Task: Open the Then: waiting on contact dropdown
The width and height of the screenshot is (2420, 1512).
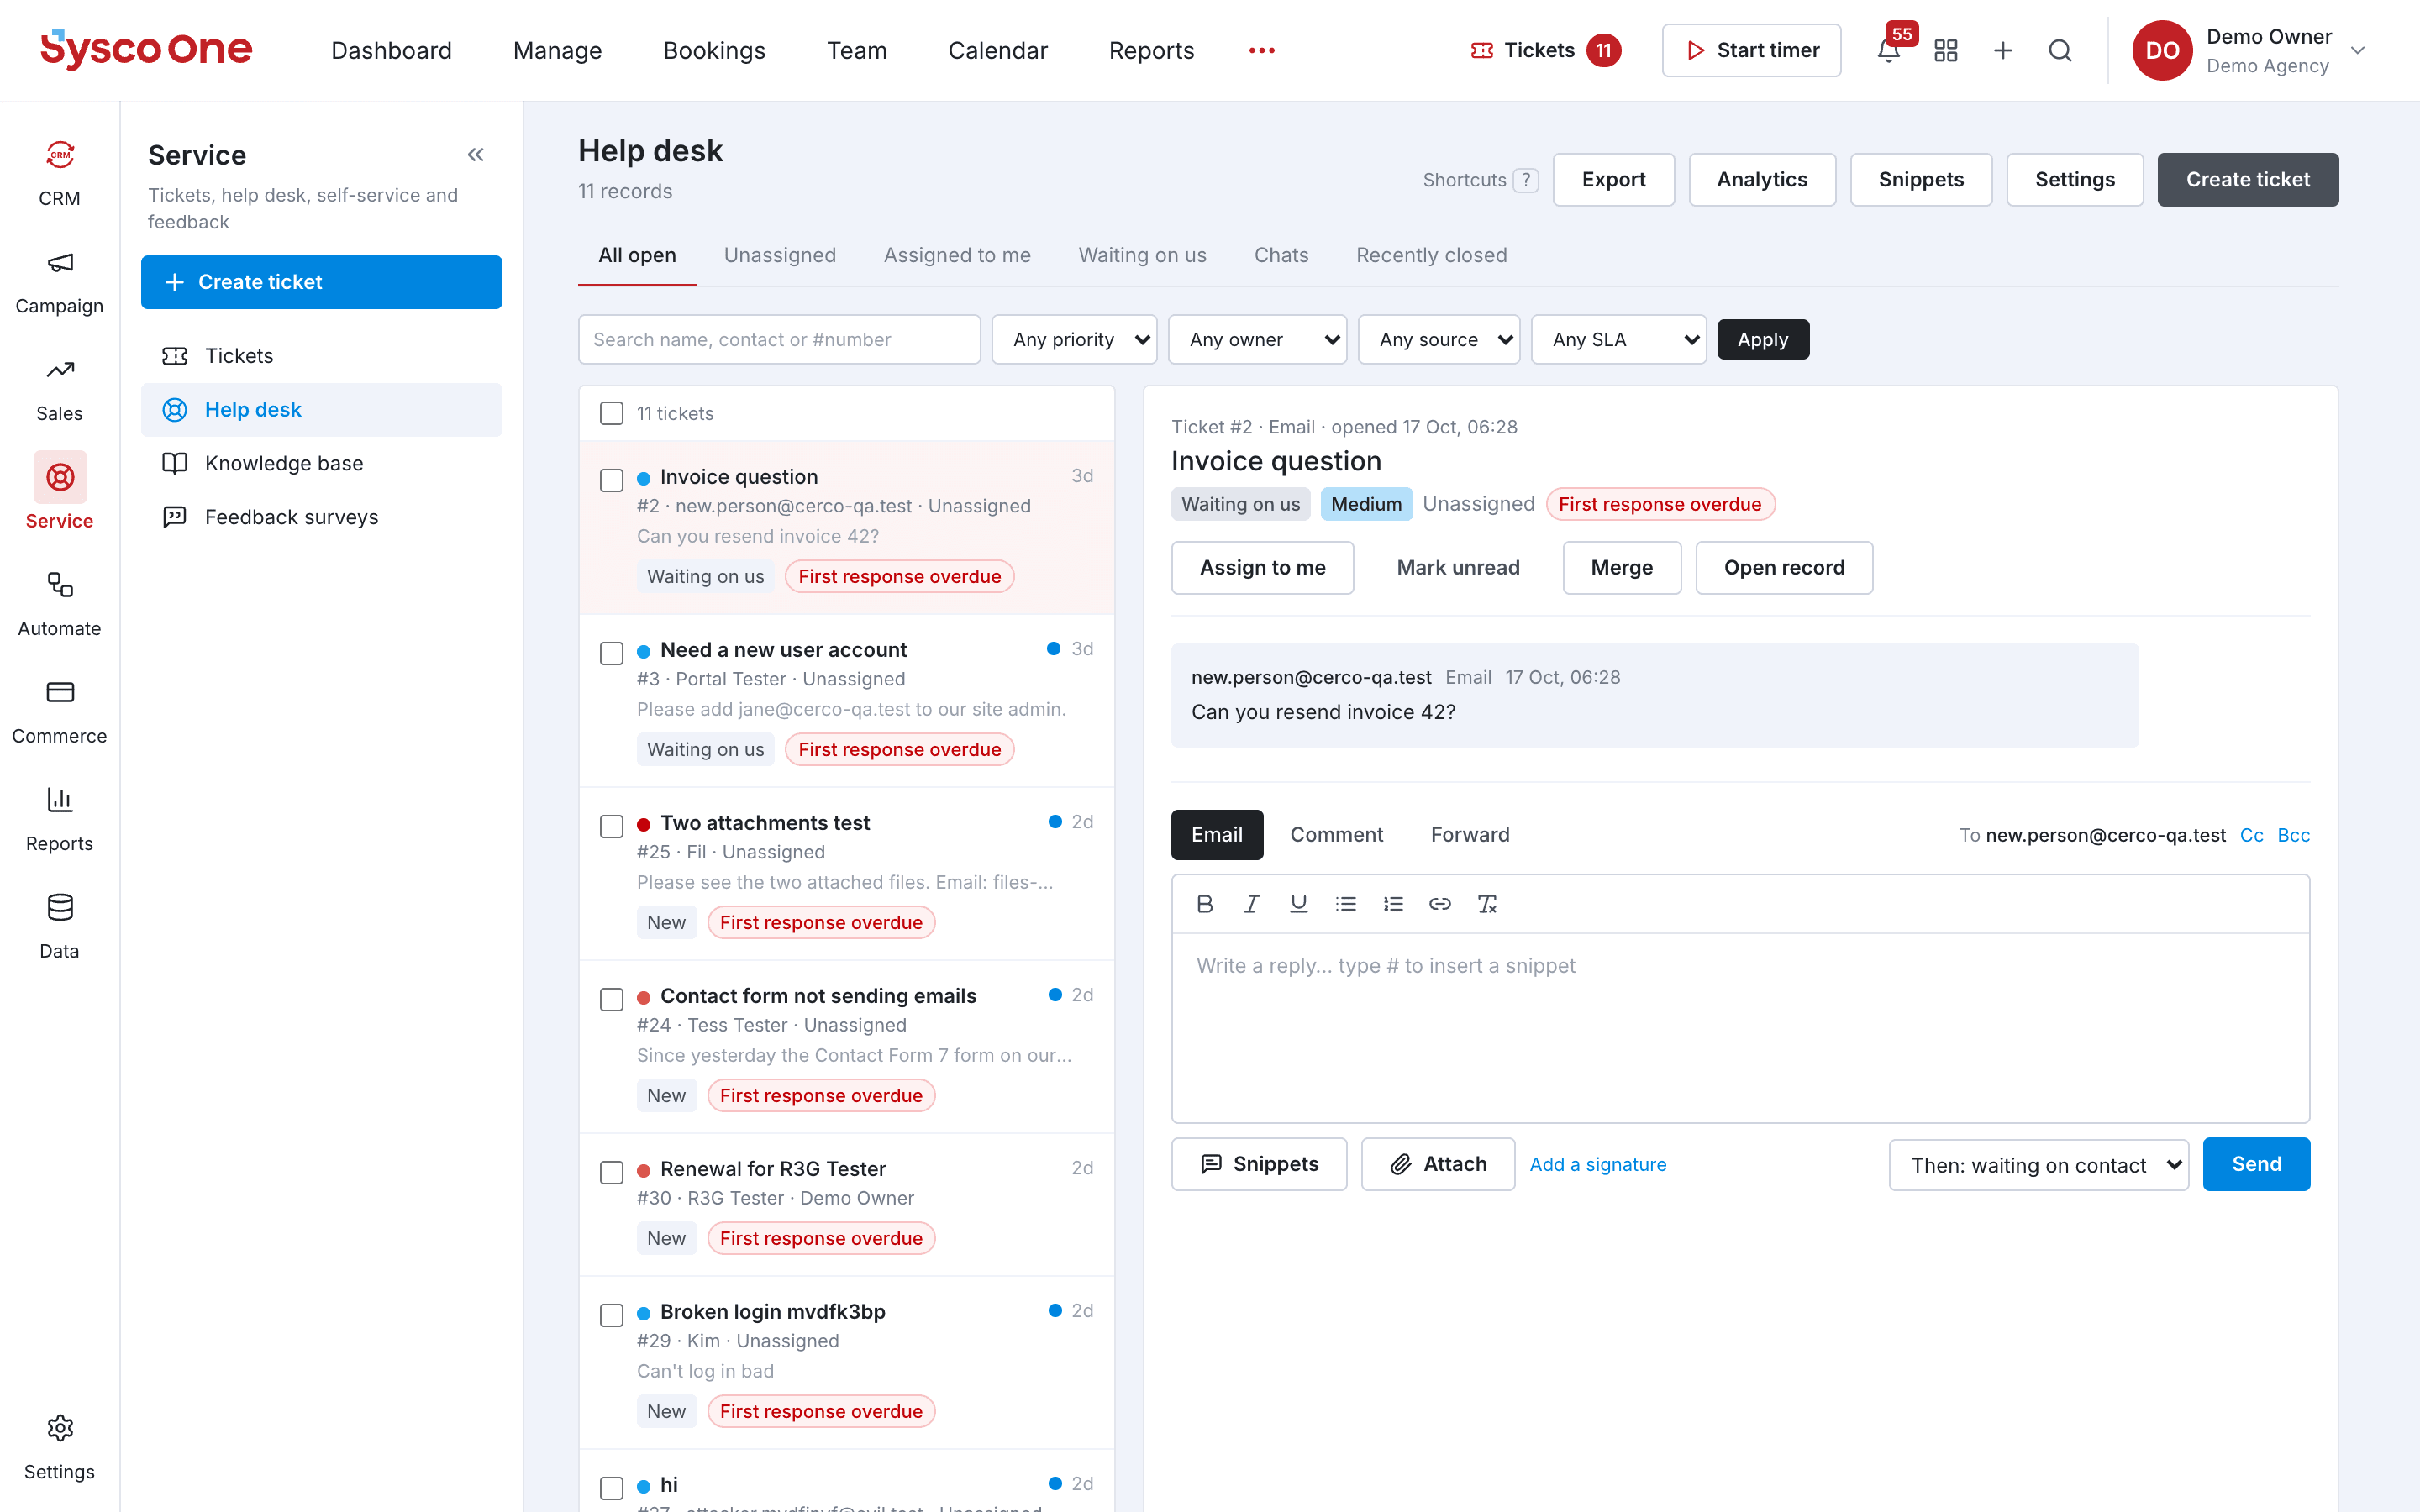Action: tap(2038, 1165)
